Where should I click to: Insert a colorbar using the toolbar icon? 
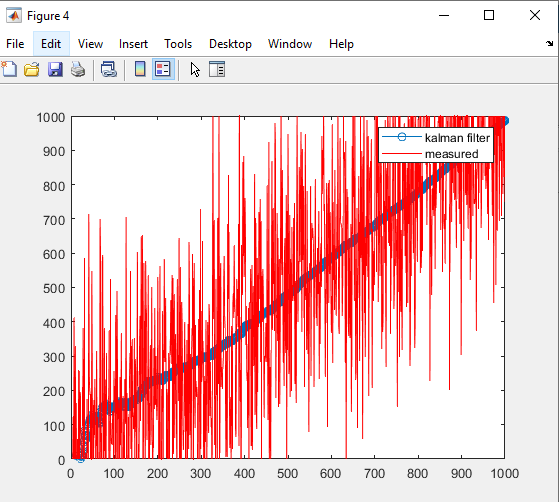click(140, 69)
